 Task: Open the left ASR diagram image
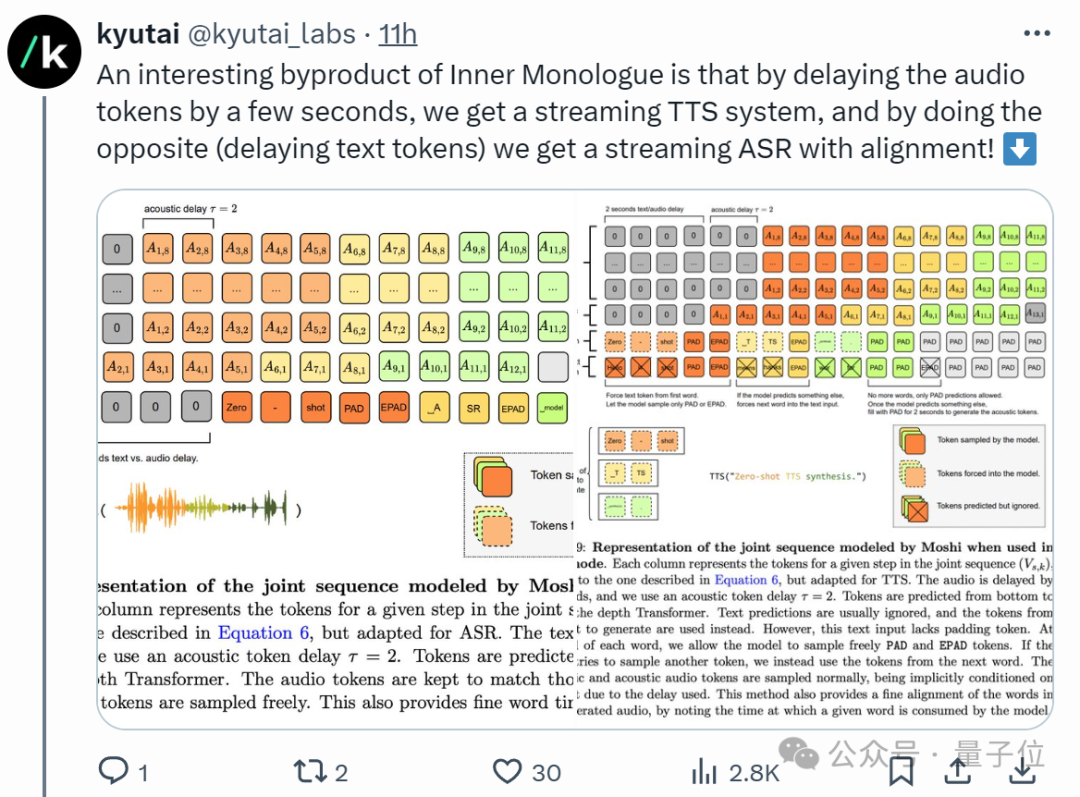click(x=336, y=459)
